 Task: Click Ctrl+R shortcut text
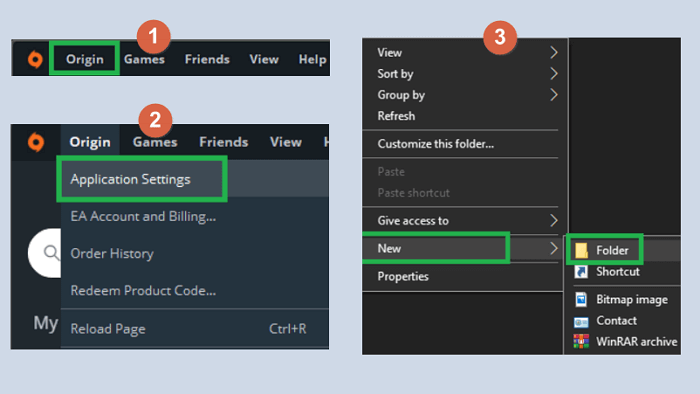288,329
